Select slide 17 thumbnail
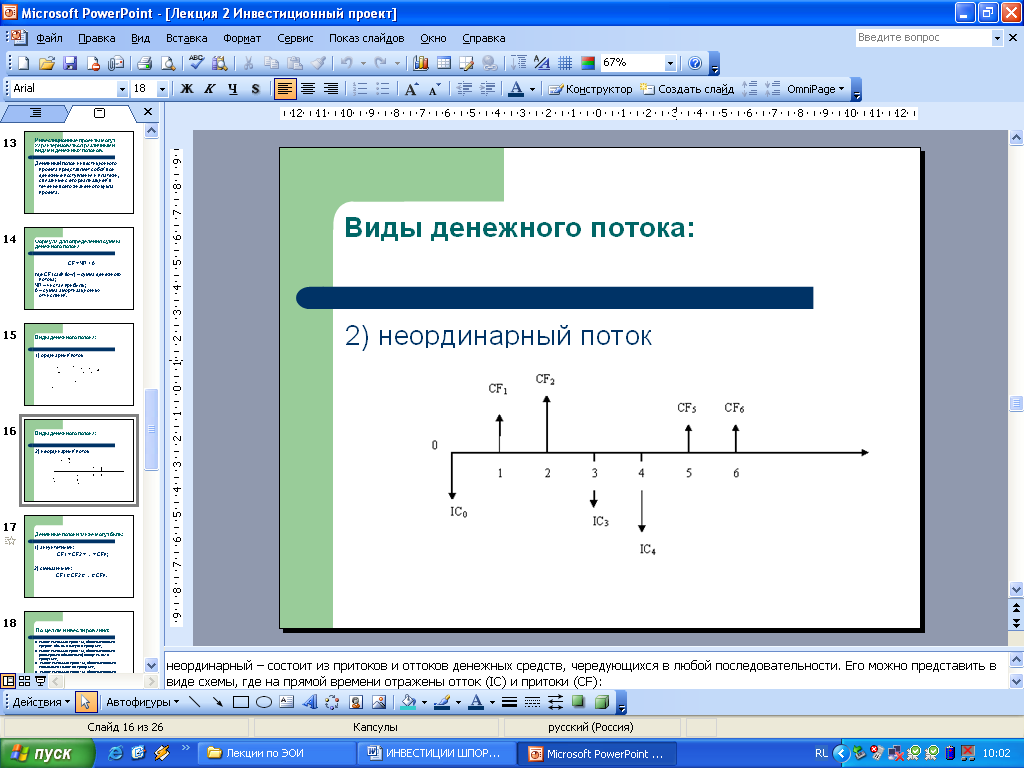The image size is (1024, 768). click(x=79, y=556)
